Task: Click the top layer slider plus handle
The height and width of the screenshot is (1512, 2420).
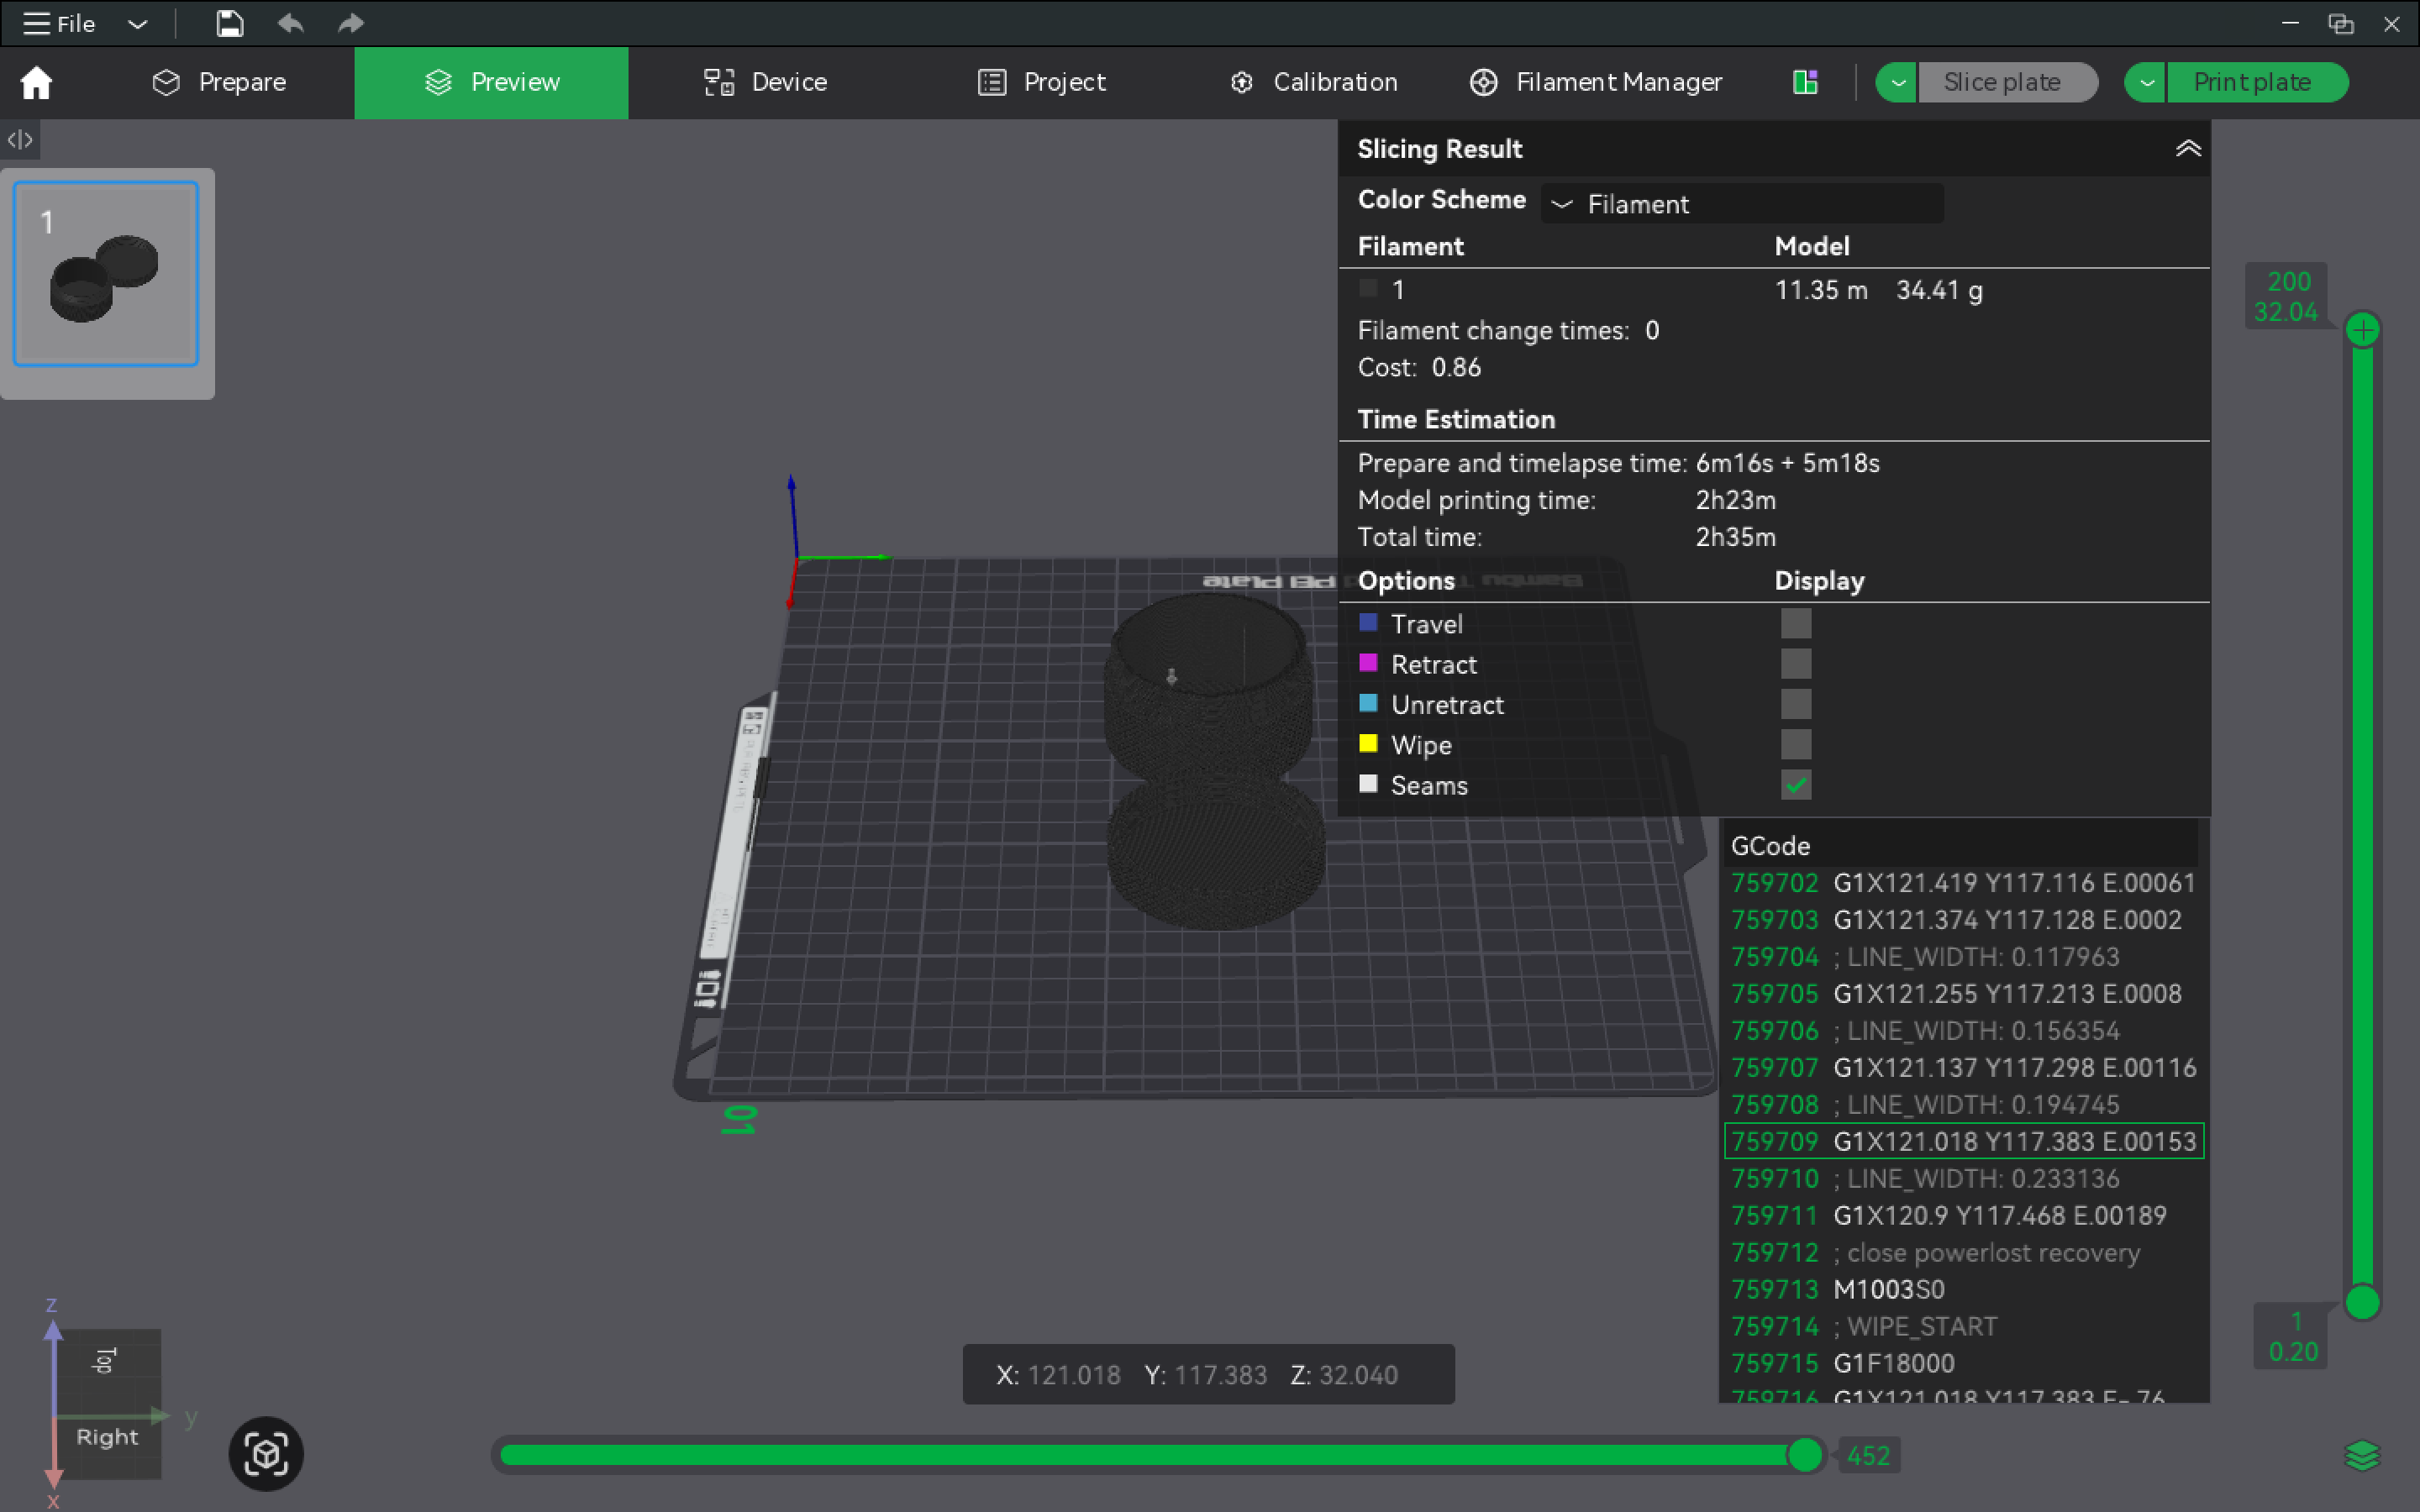Action: click(x=2362, y=330)
